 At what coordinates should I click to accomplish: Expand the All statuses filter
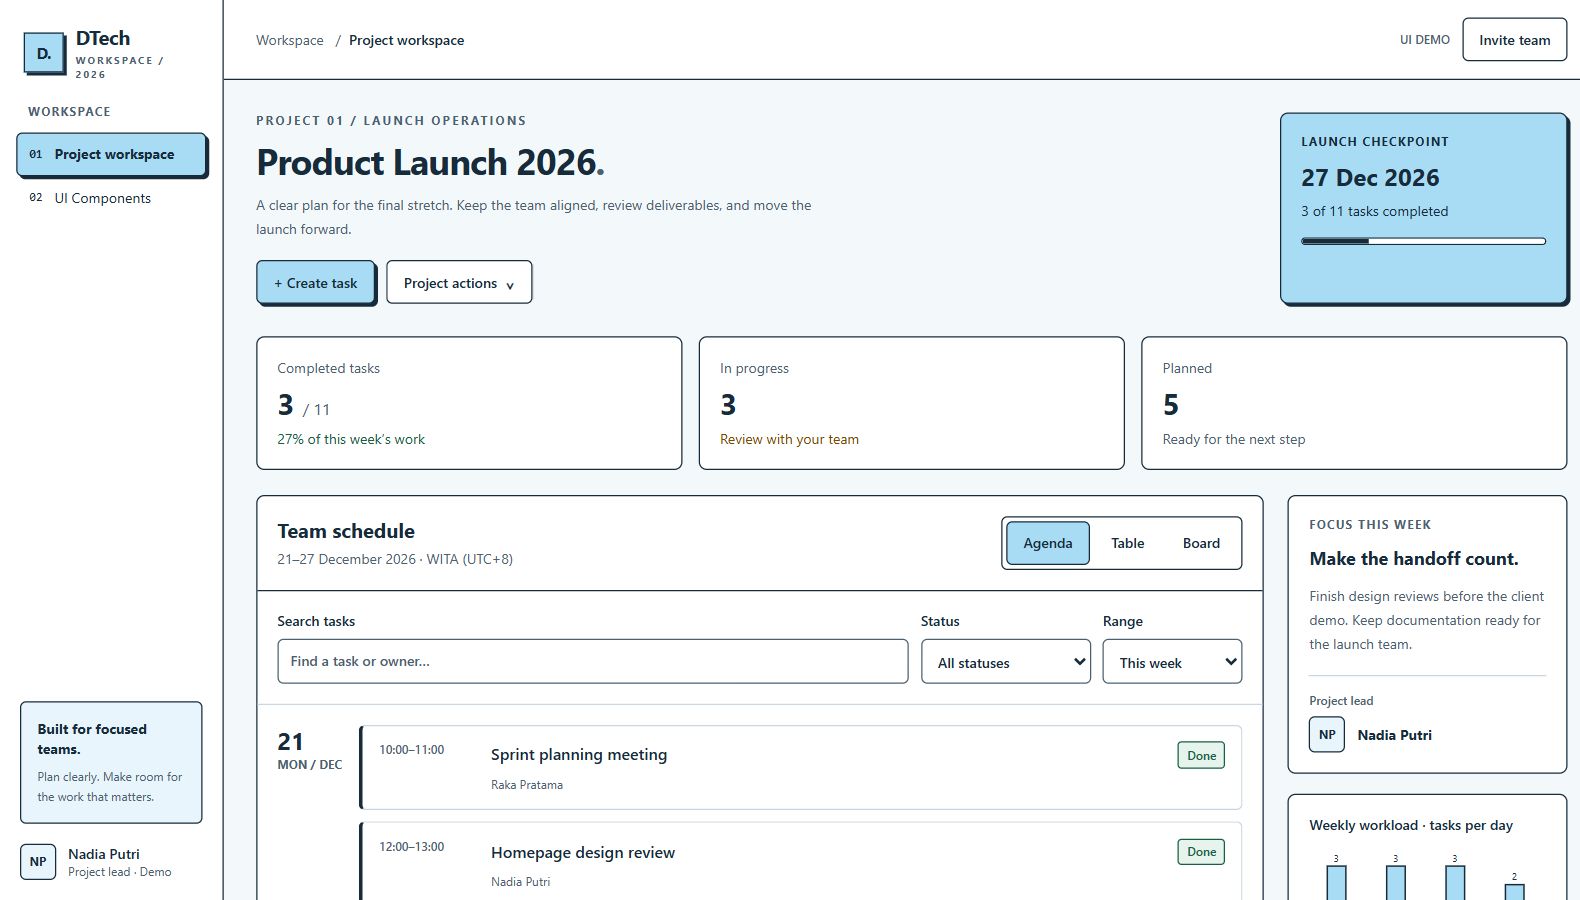point(1006,662)
